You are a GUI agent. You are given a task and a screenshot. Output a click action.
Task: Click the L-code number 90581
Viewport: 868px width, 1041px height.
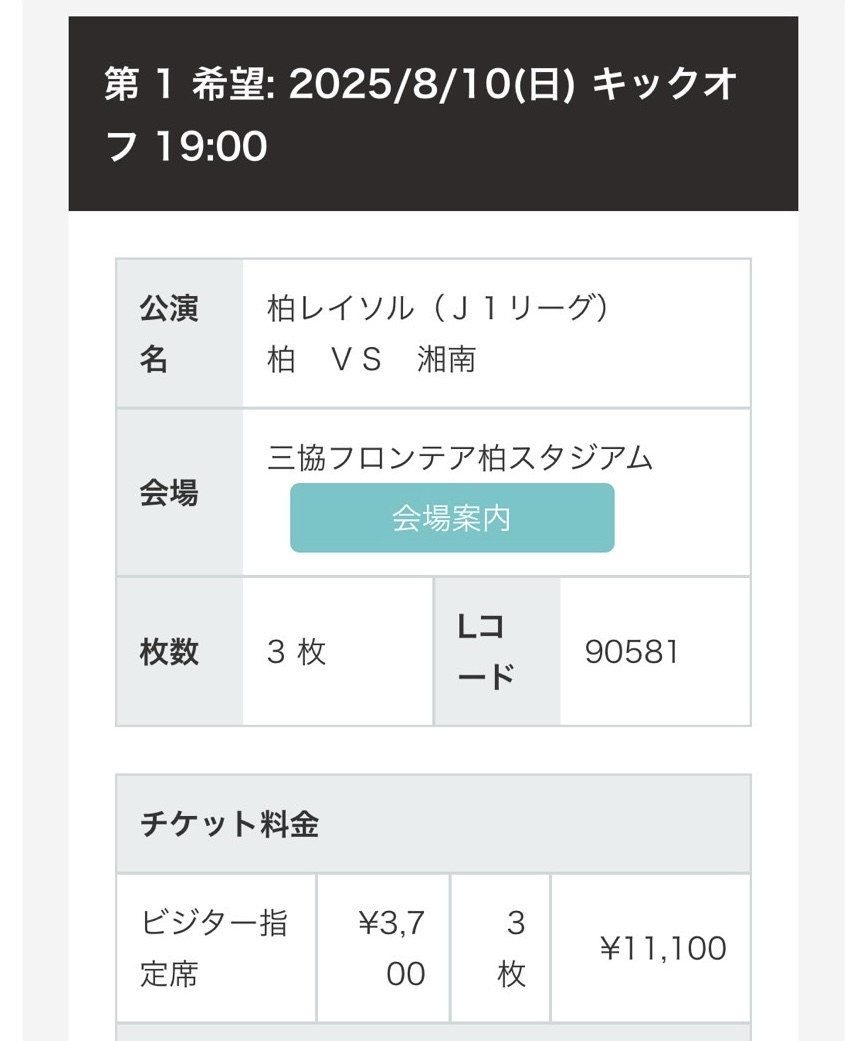click(632, 651)
